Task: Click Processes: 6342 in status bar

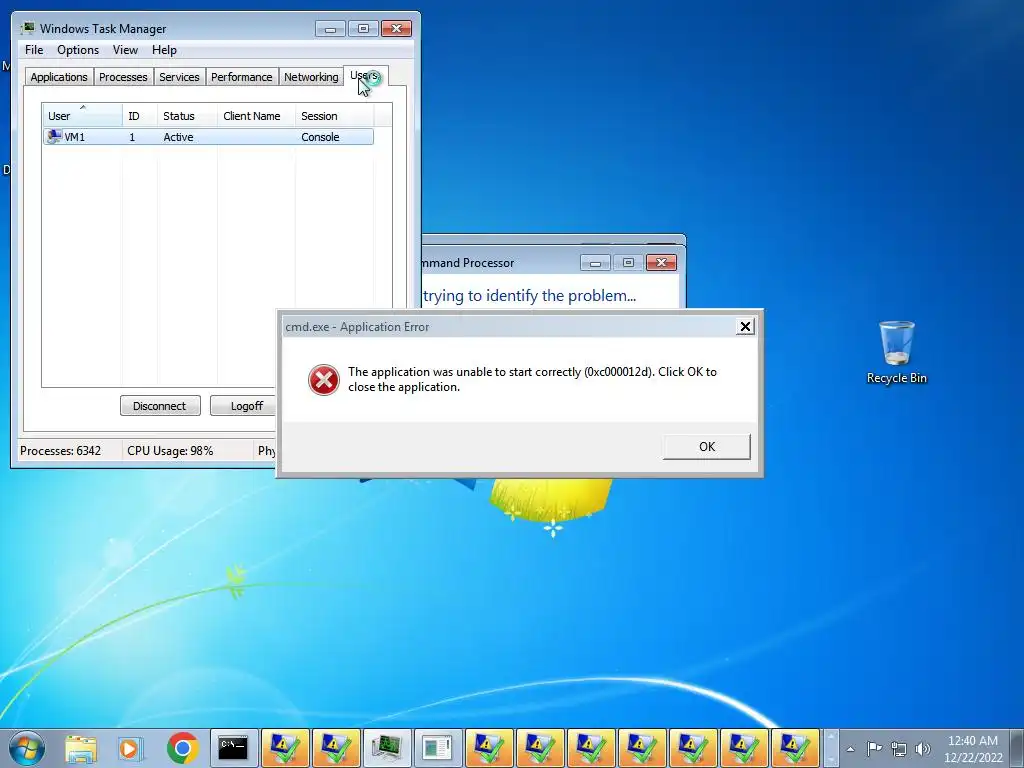Action: 60,451
